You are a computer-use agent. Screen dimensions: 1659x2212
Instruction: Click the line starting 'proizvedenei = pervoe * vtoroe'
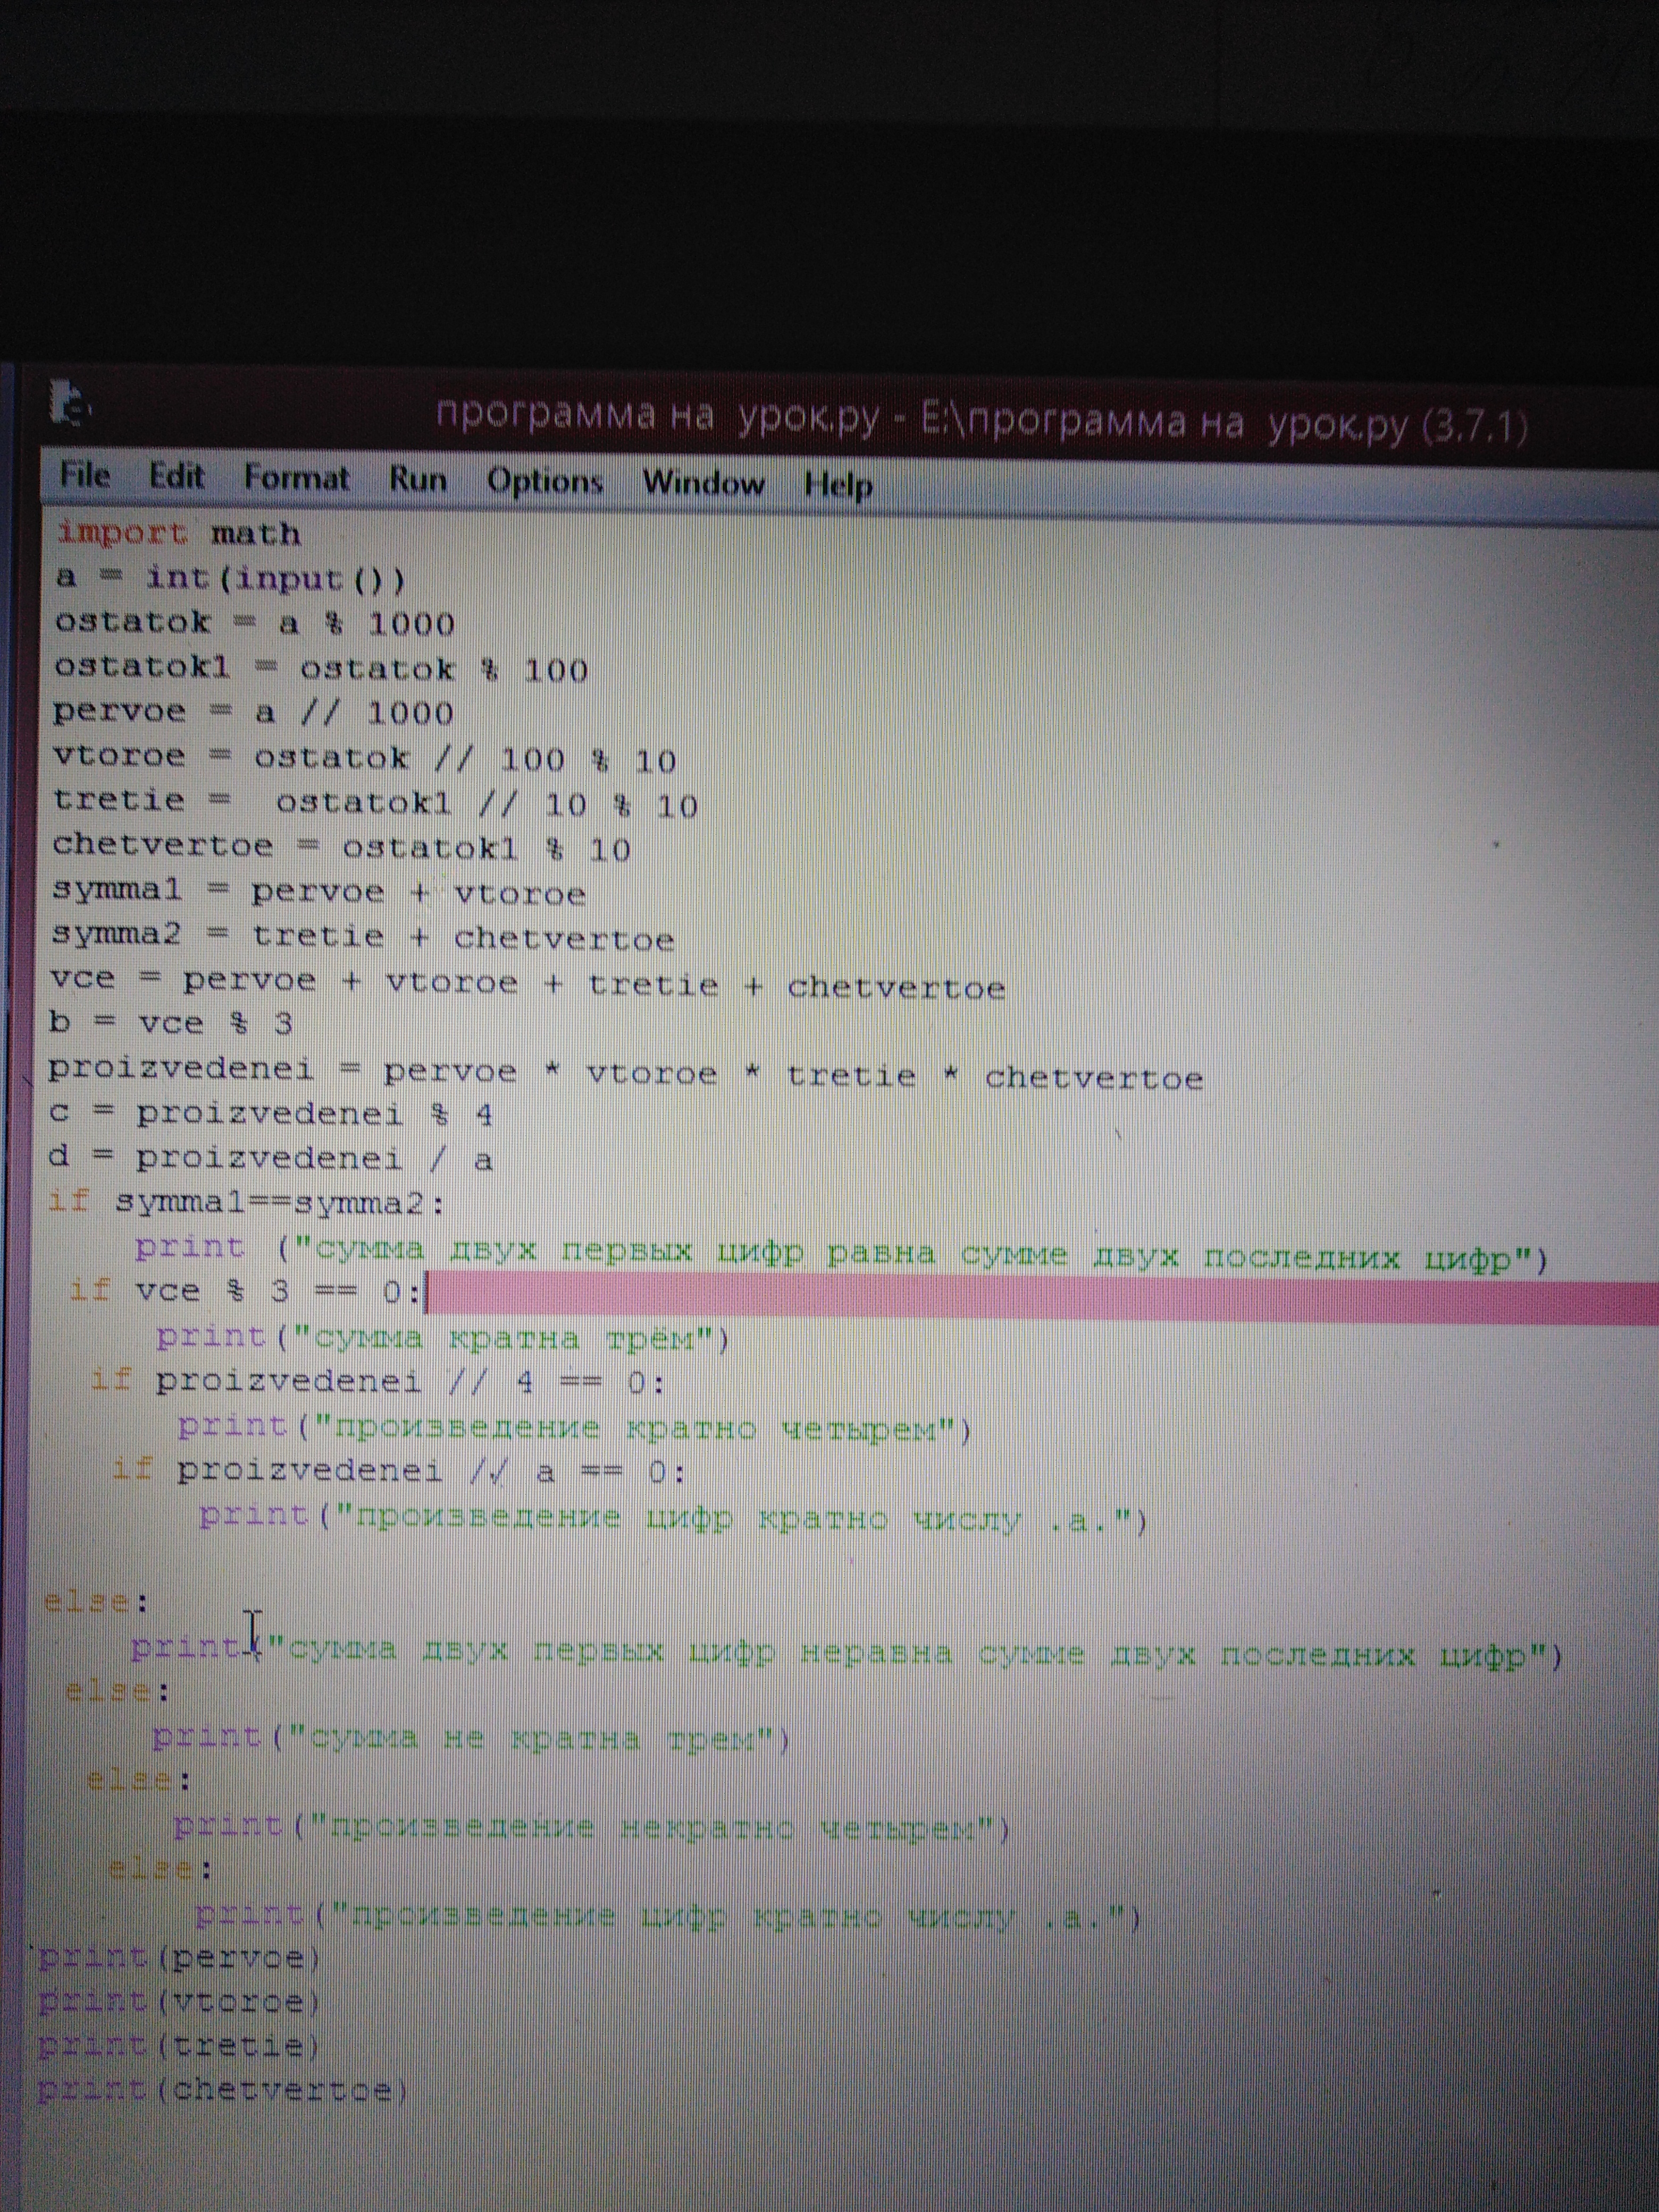626,1073
